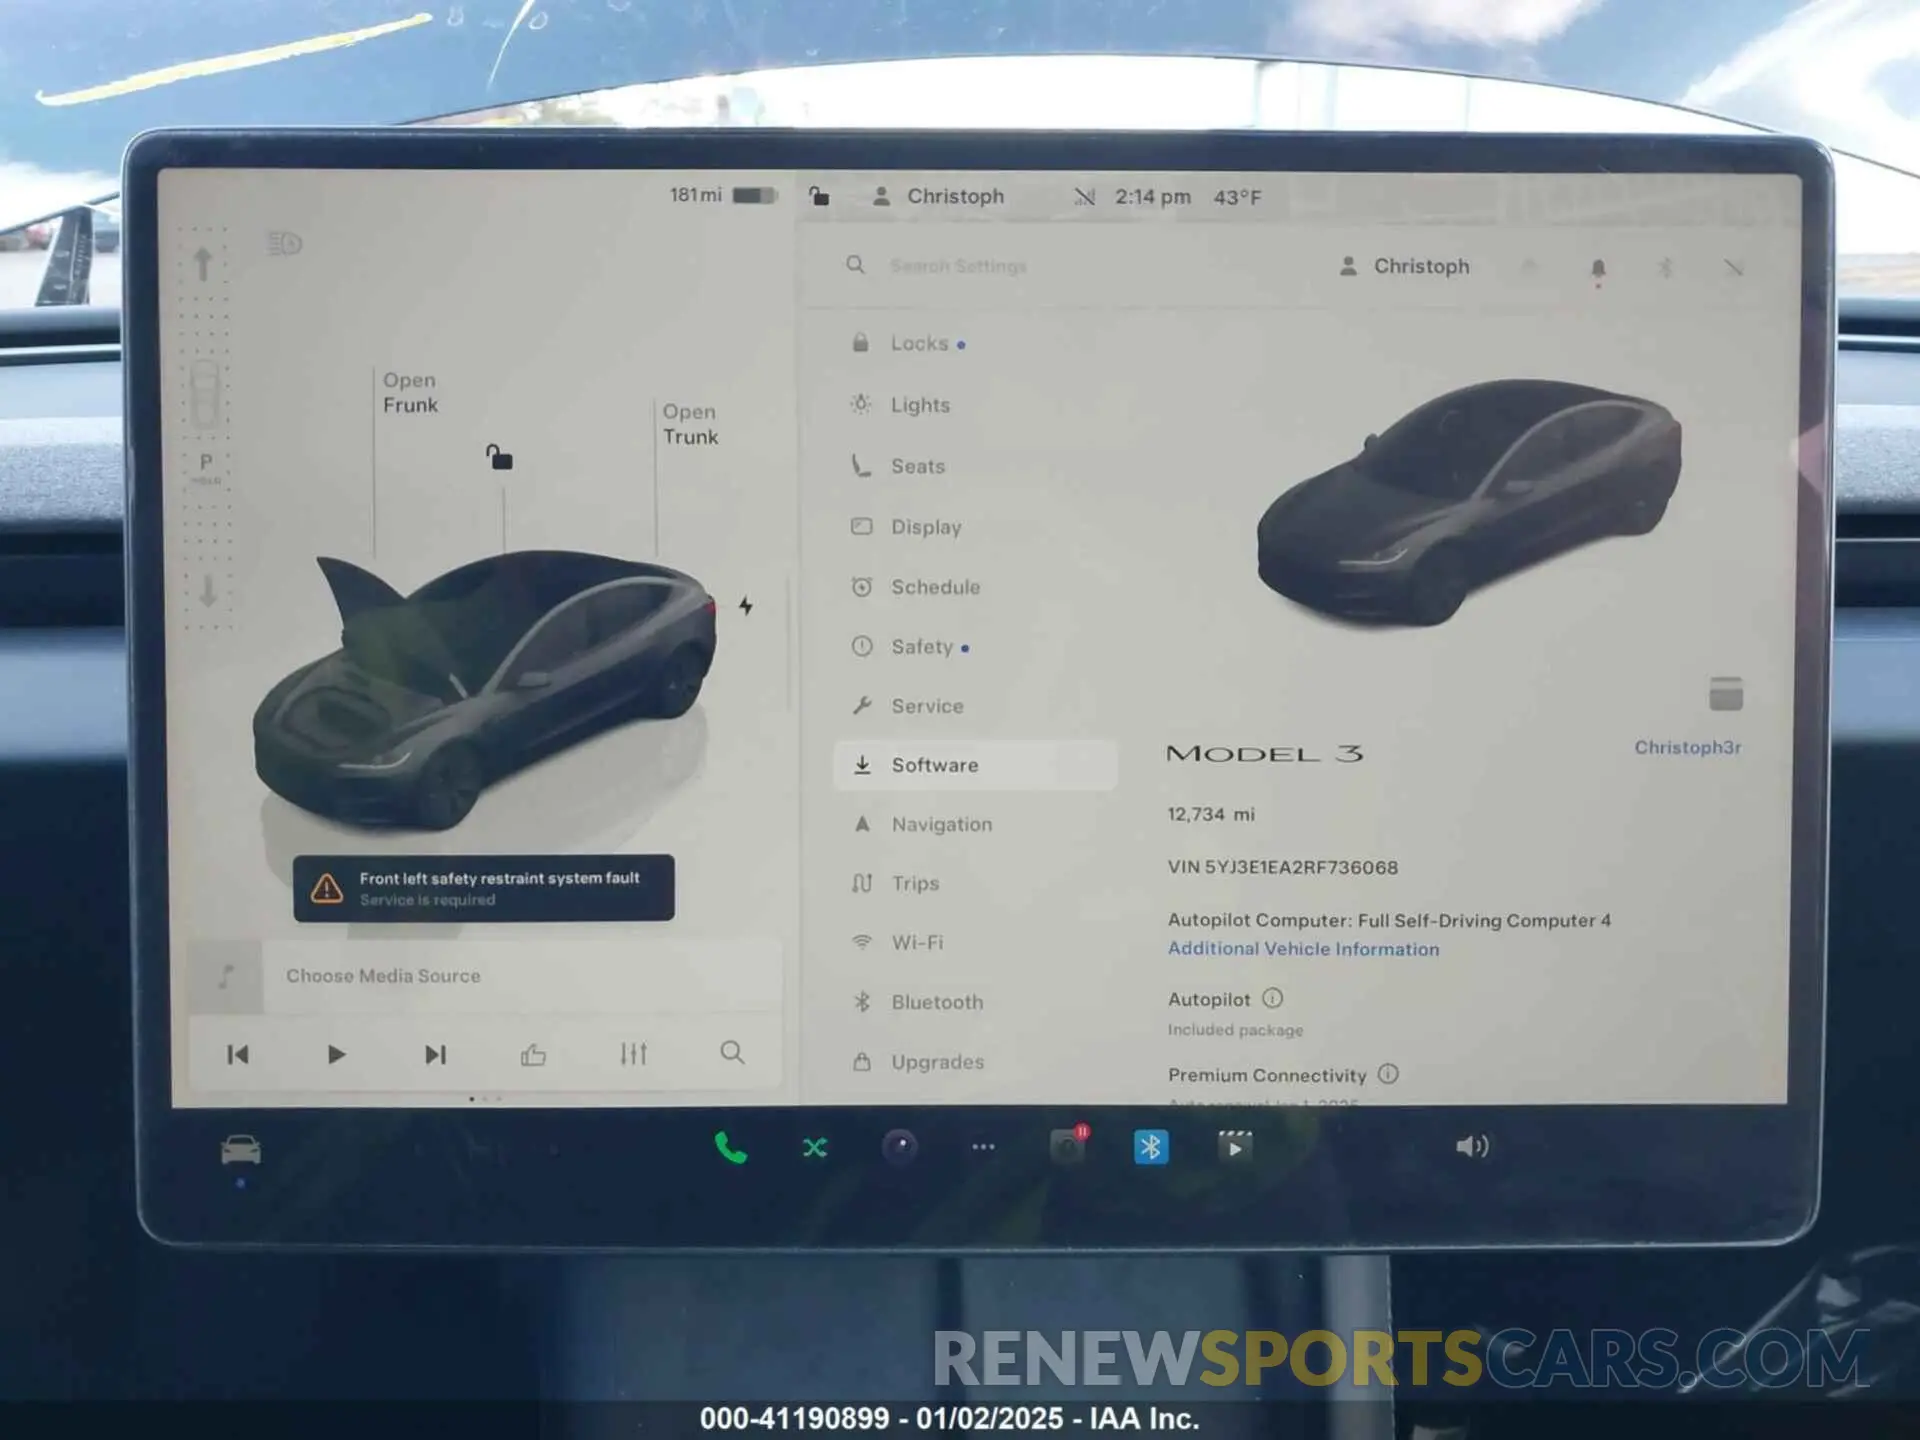Skip to next track

pos(435,1054)
